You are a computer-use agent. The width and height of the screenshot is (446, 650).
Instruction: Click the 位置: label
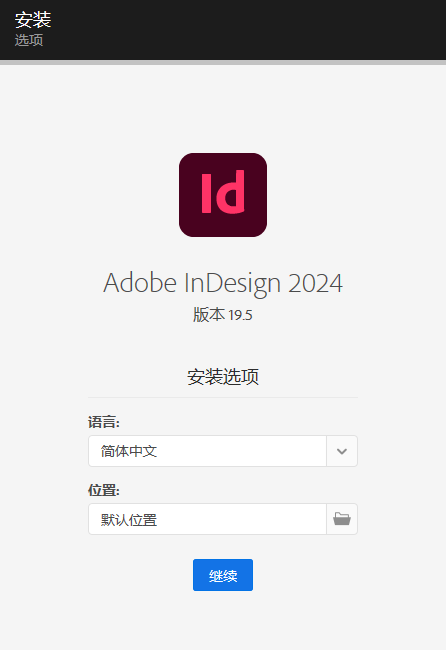(104, 490)
